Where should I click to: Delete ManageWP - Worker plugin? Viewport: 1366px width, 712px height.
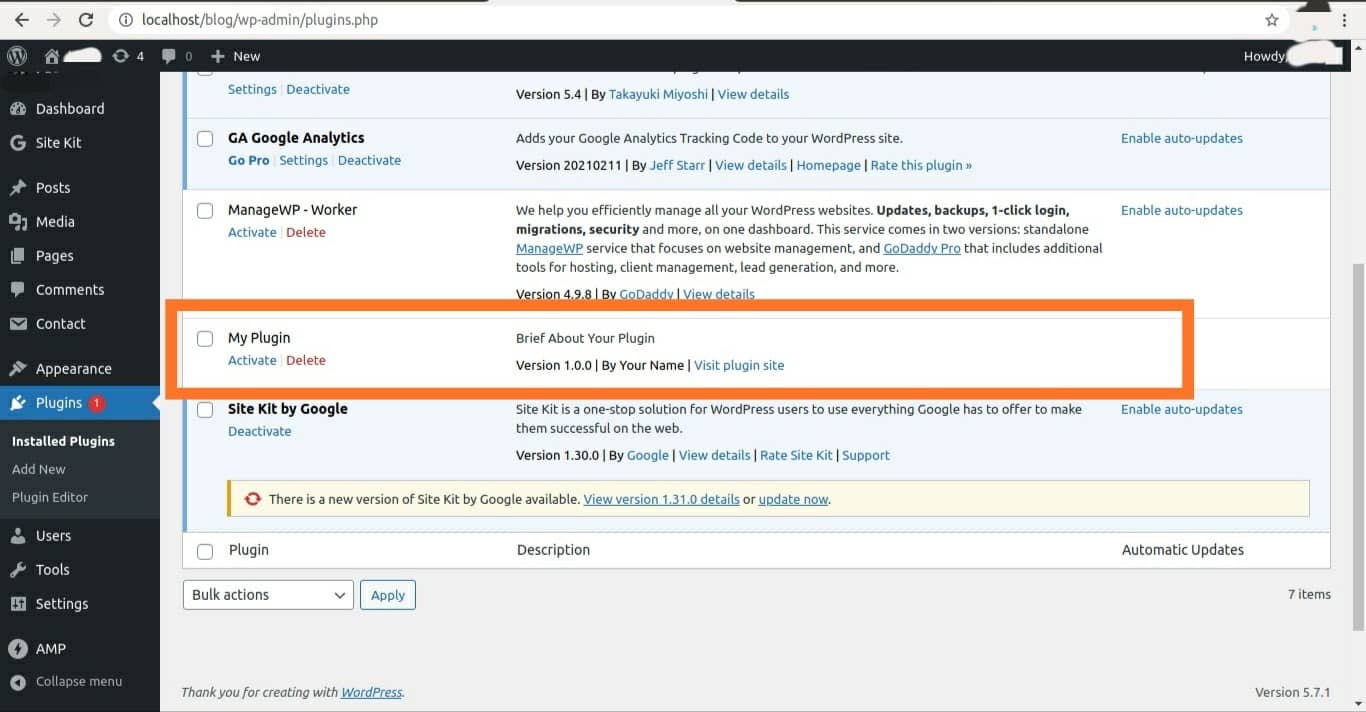click(306, 232)
